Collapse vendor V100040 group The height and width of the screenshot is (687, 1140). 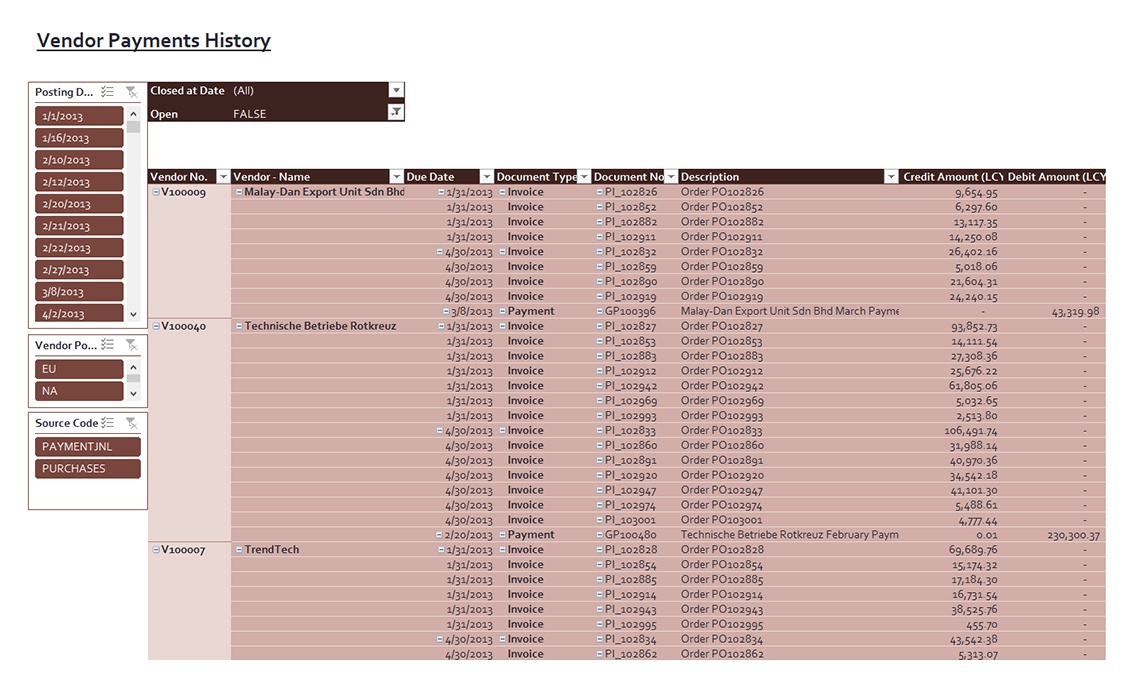pos(156,326)
